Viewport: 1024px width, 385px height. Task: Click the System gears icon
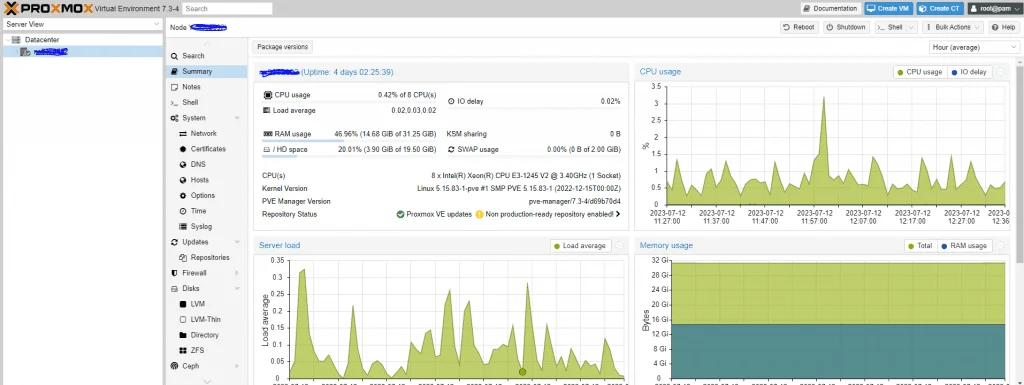[x=174, y=118]
